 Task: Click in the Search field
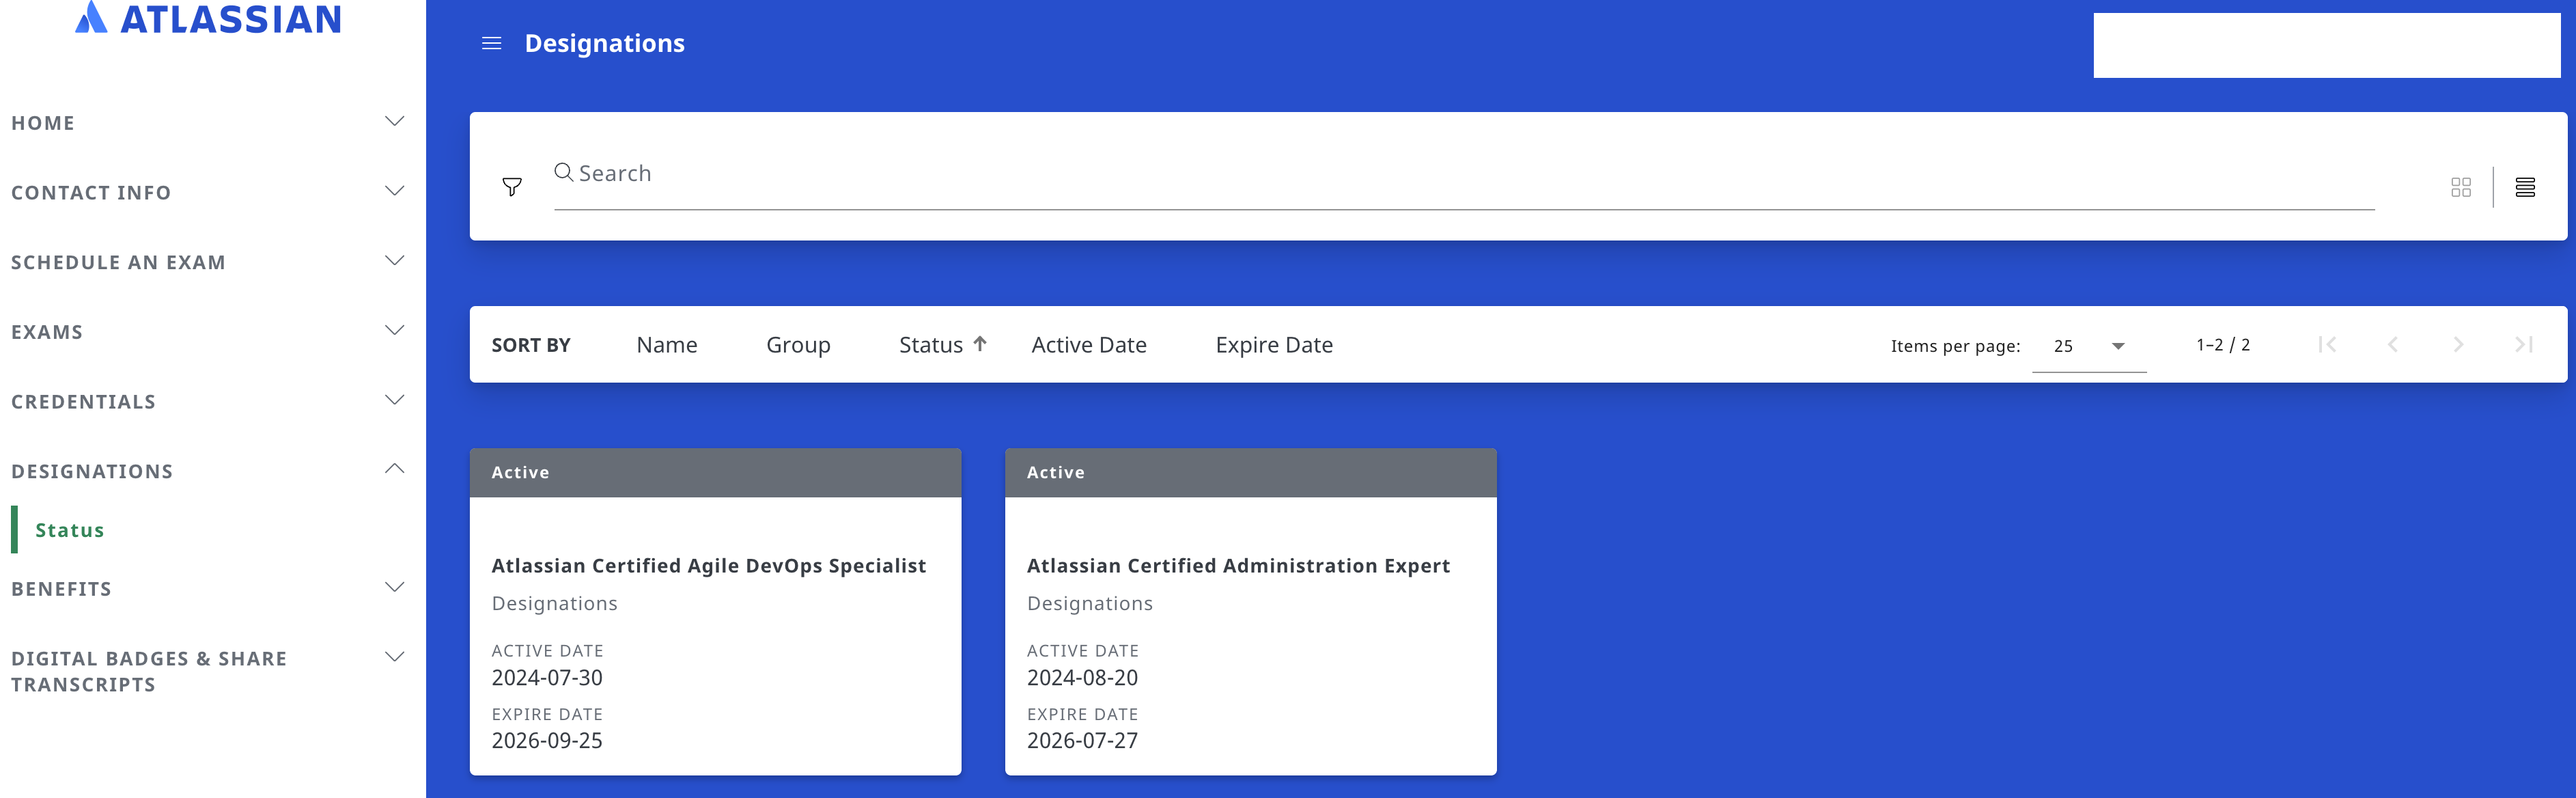click(x=1464, y=174)
